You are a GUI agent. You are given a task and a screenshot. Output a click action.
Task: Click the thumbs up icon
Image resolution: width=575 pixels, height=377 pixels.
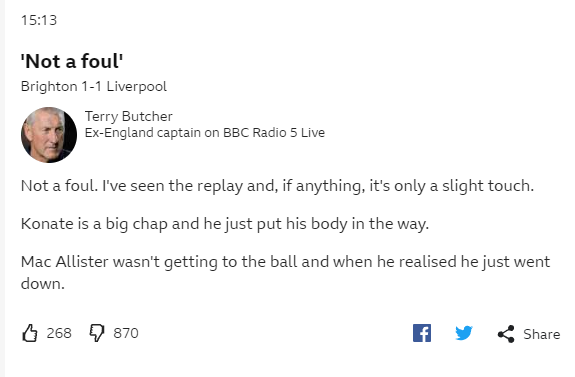click(x=30, y=333)
